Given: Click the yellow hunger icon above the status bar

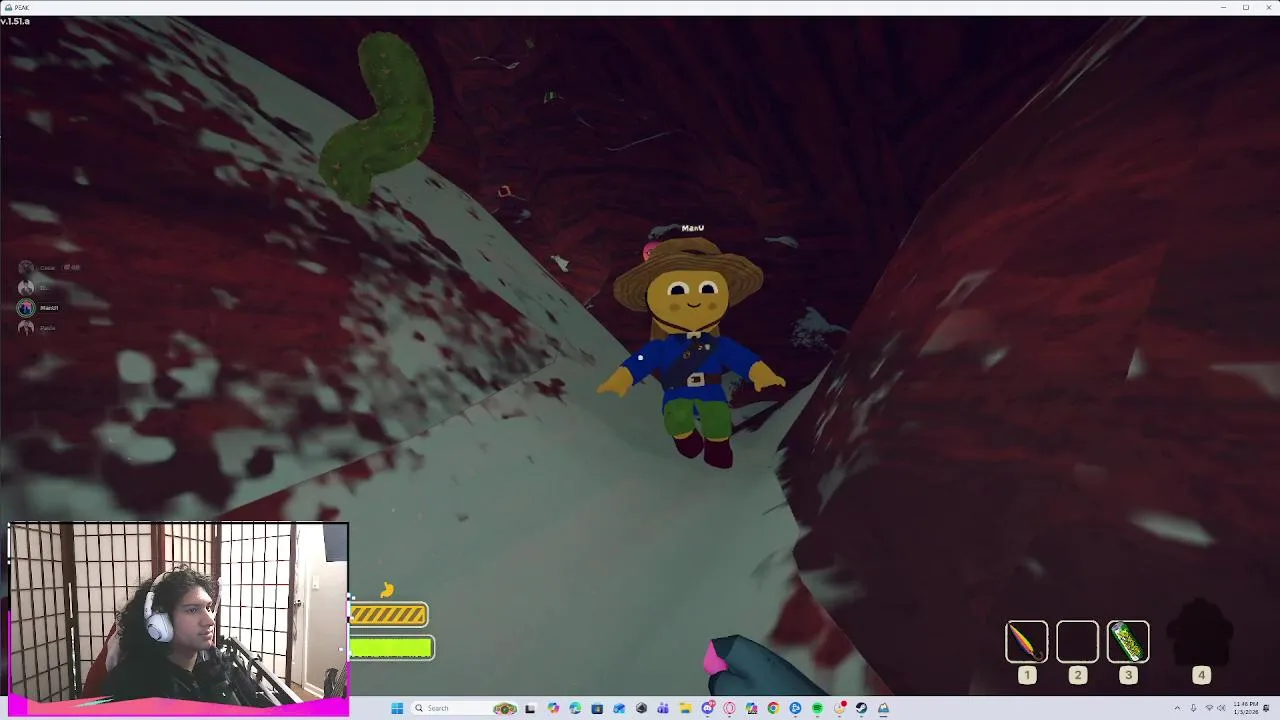Looking at the screenshot, I should (387, 591).
